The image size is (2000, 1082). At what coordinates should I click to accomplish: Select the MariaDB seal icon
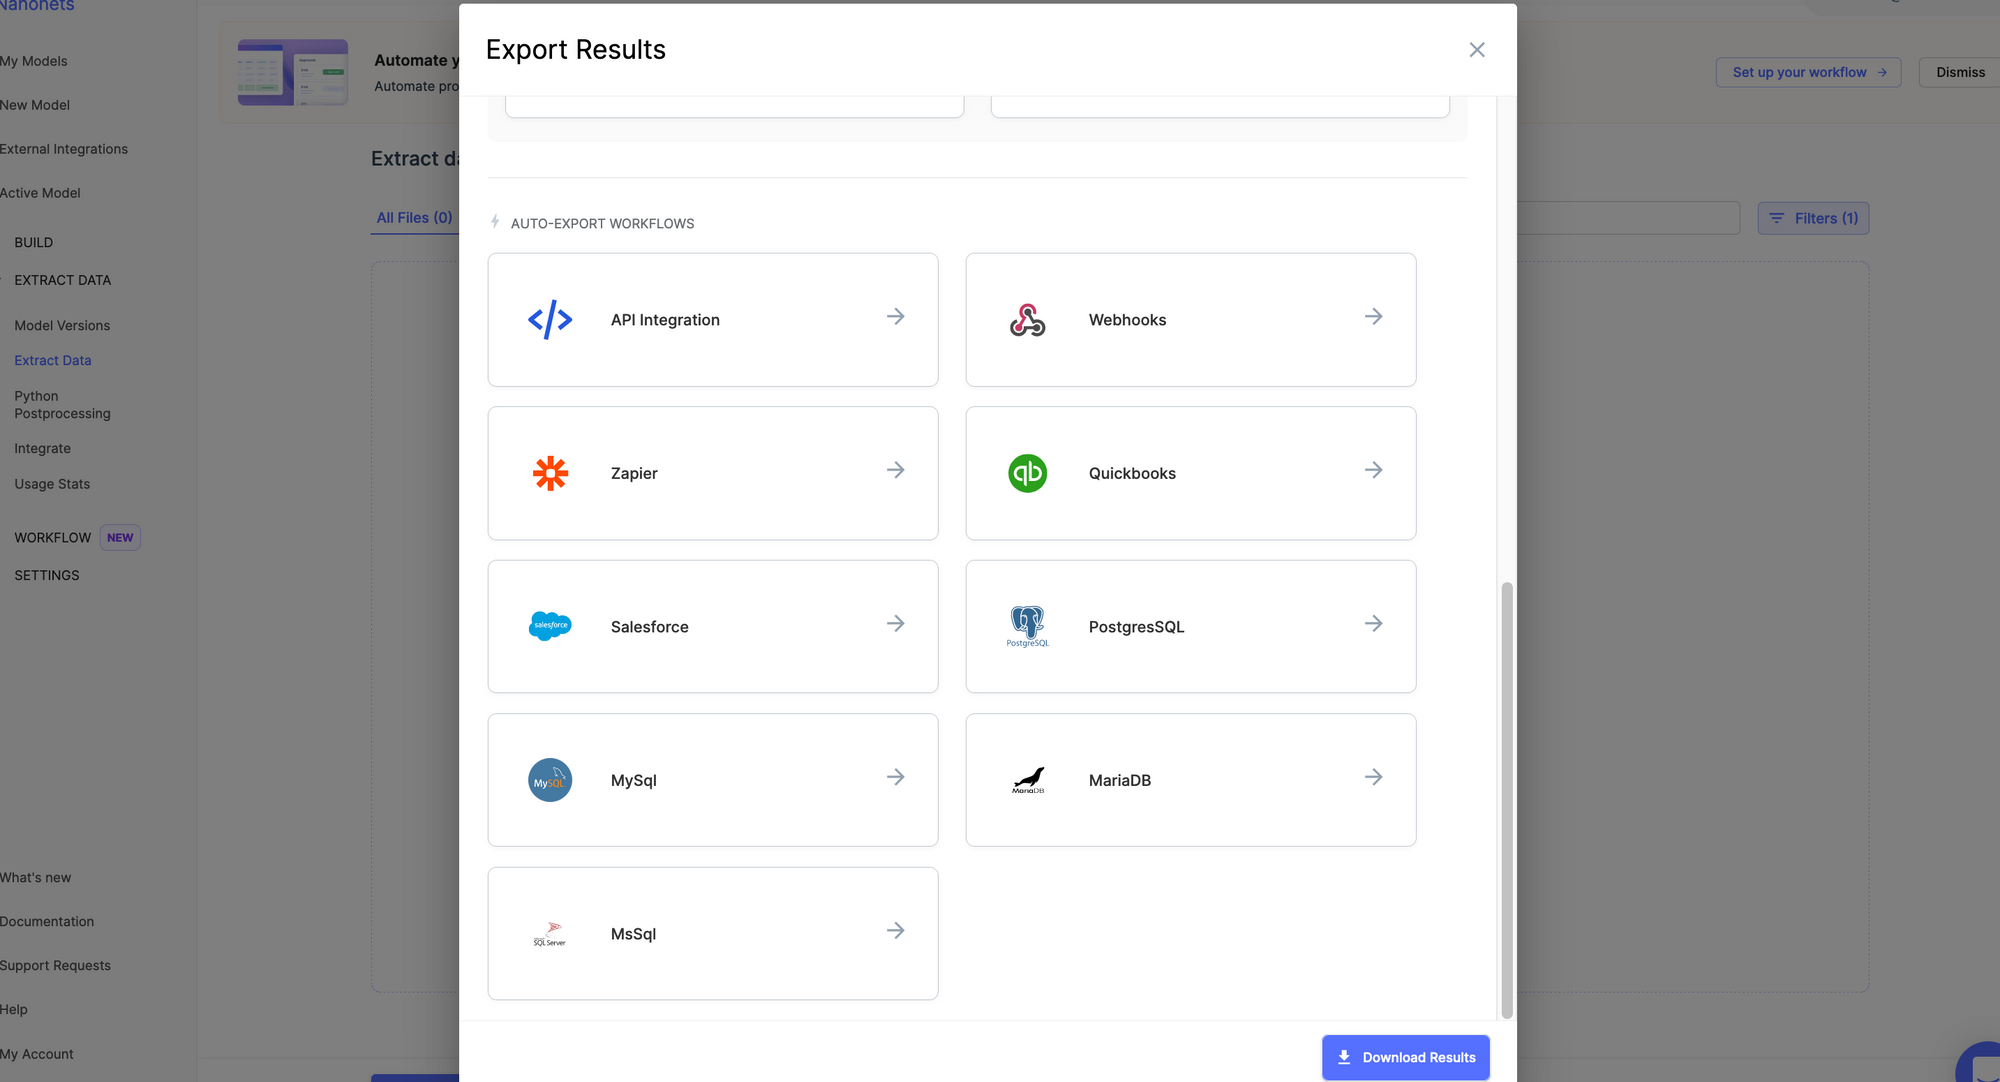tap(1027, 780)
